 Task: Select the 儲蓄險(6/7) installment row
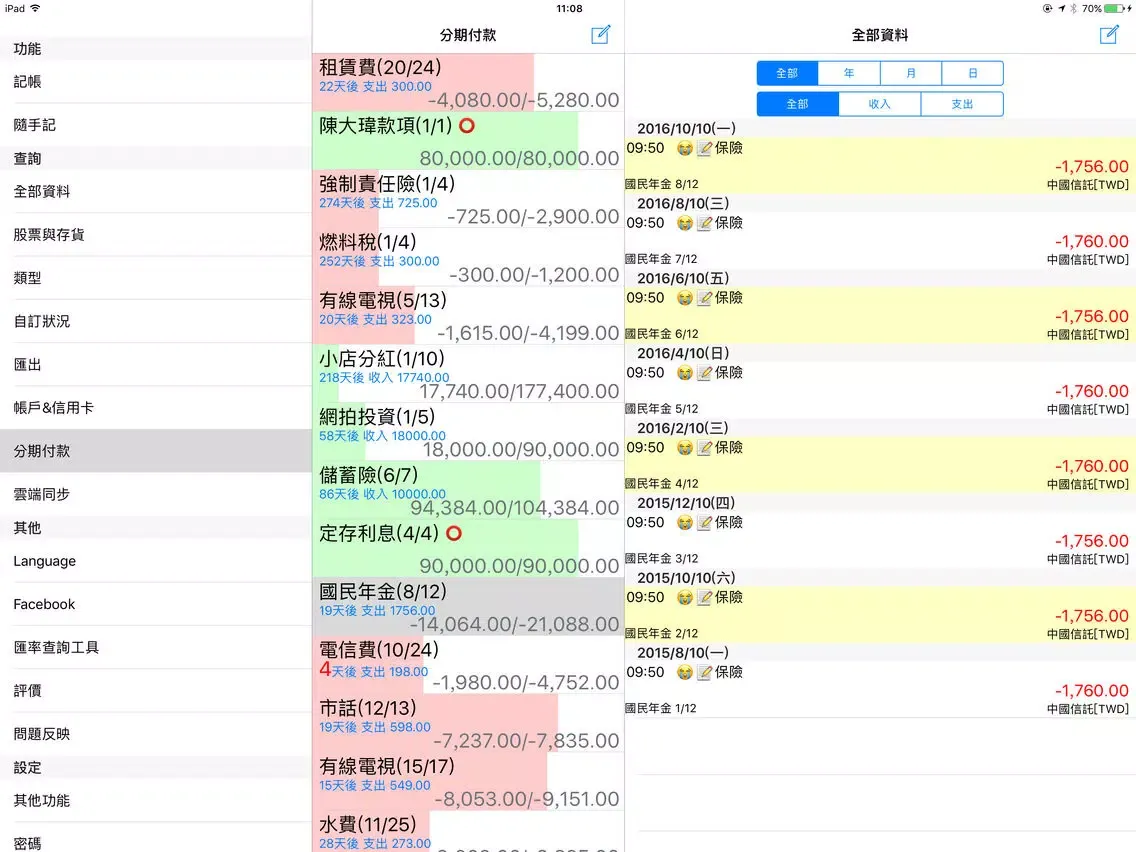[468, 491]
